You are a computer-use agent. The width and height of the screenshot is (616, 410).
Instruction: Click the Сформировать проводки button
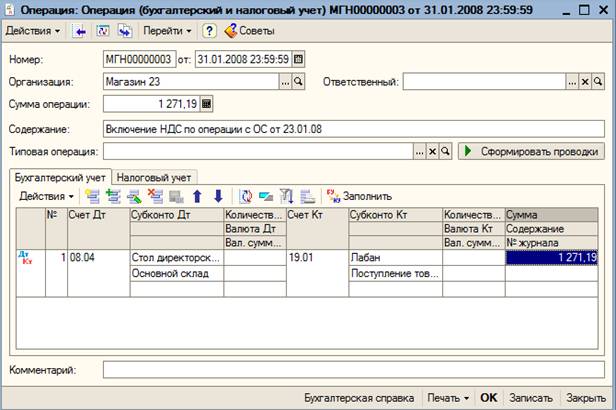[530, 151]
